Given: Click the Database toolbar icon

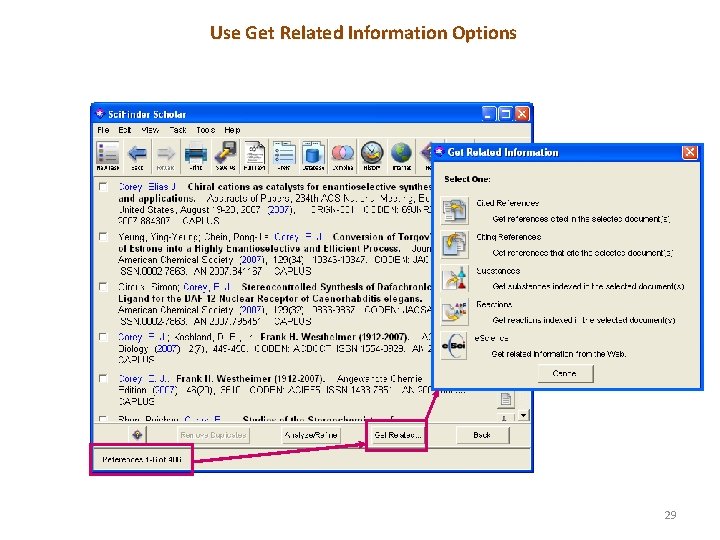Looking at the screenshot, I should (x=314, y=156).
